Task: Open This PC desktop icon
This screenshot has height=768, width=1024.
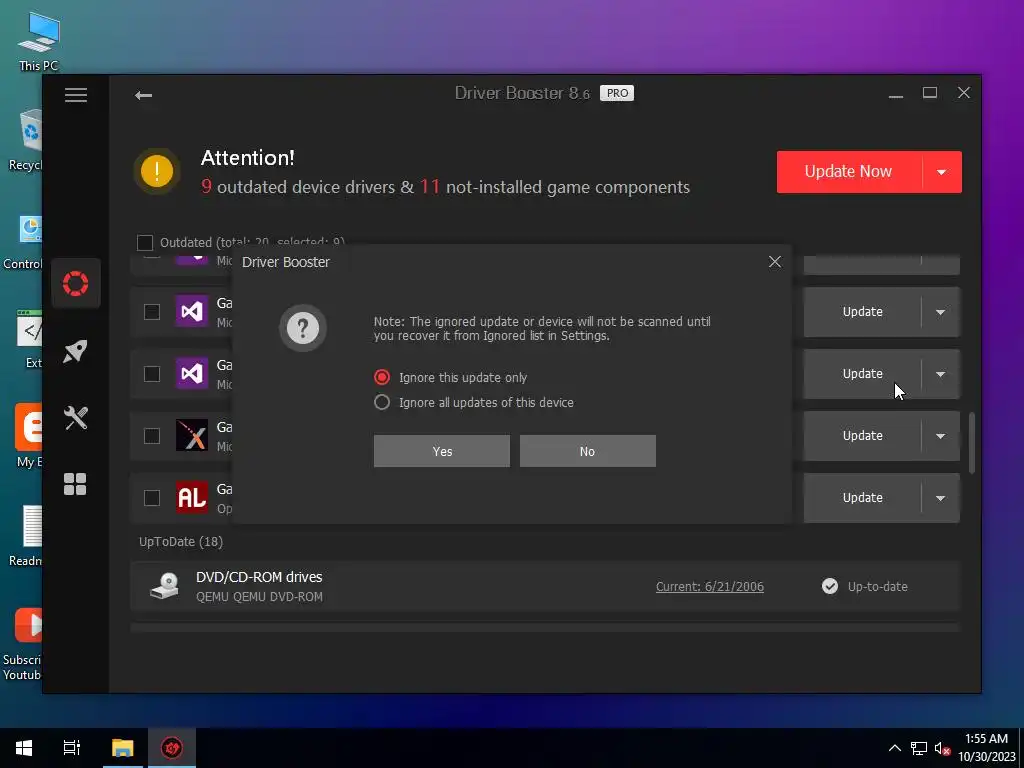Action: pyautogui.click(x=38, y=40)
